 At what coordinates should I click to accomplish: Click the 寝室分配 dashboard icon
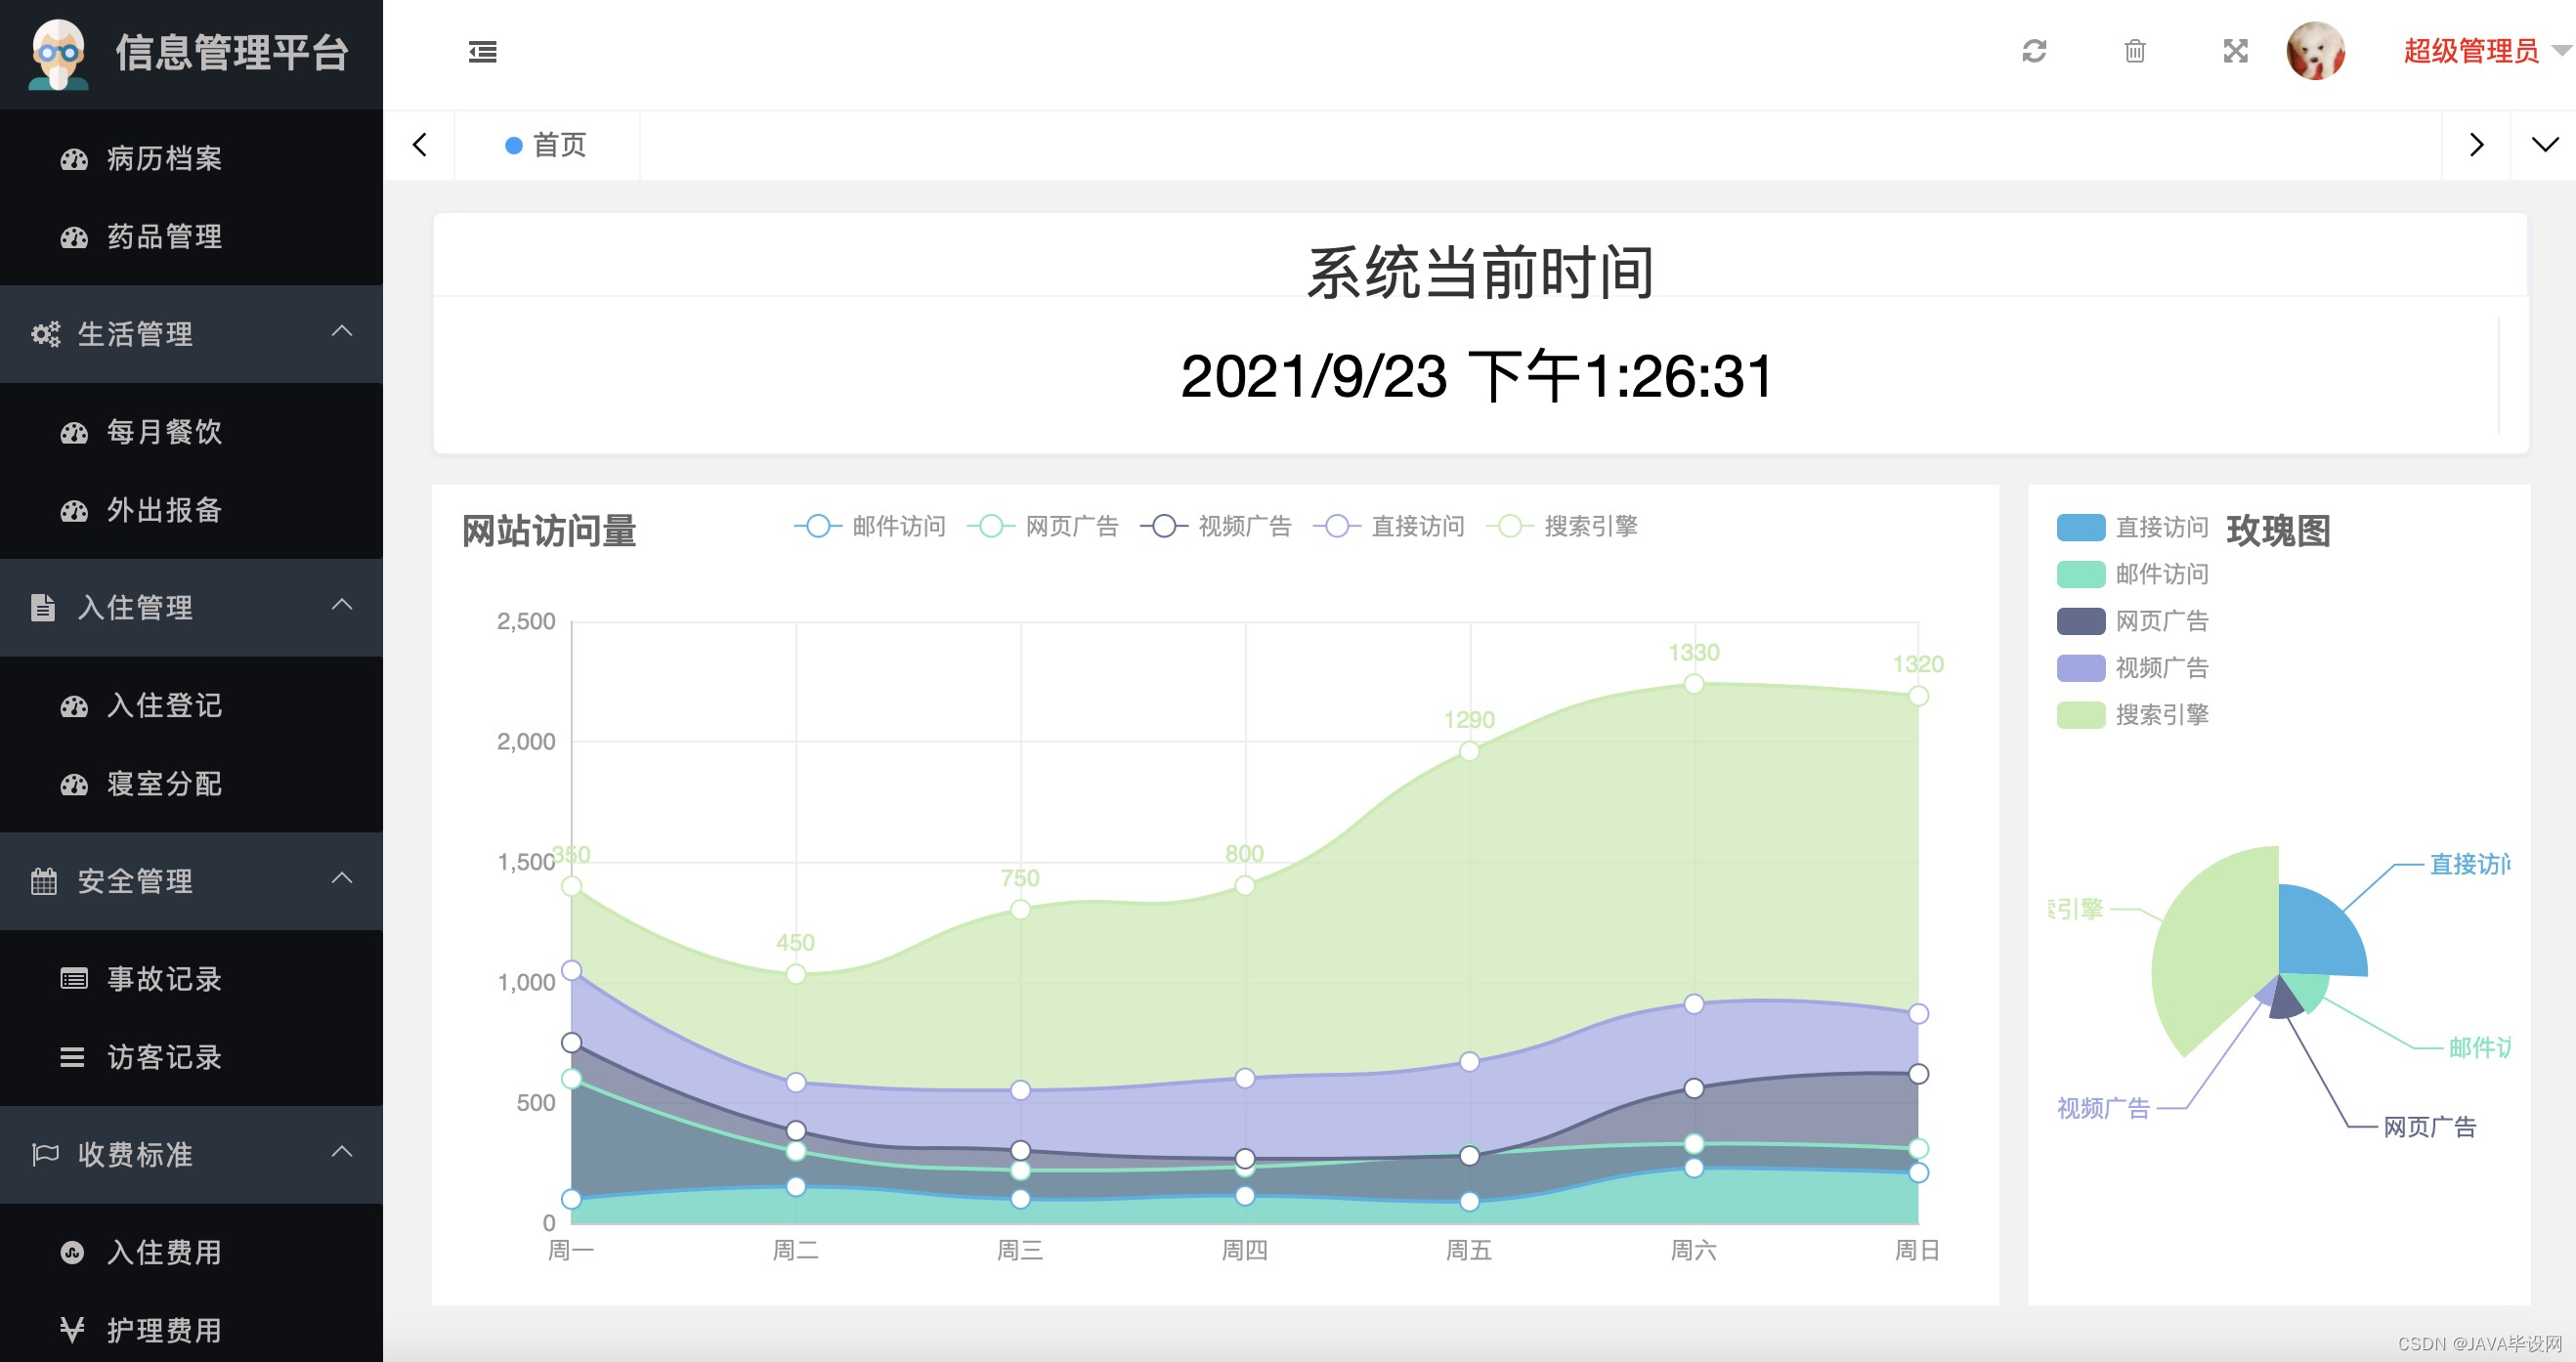click(73, 785)
